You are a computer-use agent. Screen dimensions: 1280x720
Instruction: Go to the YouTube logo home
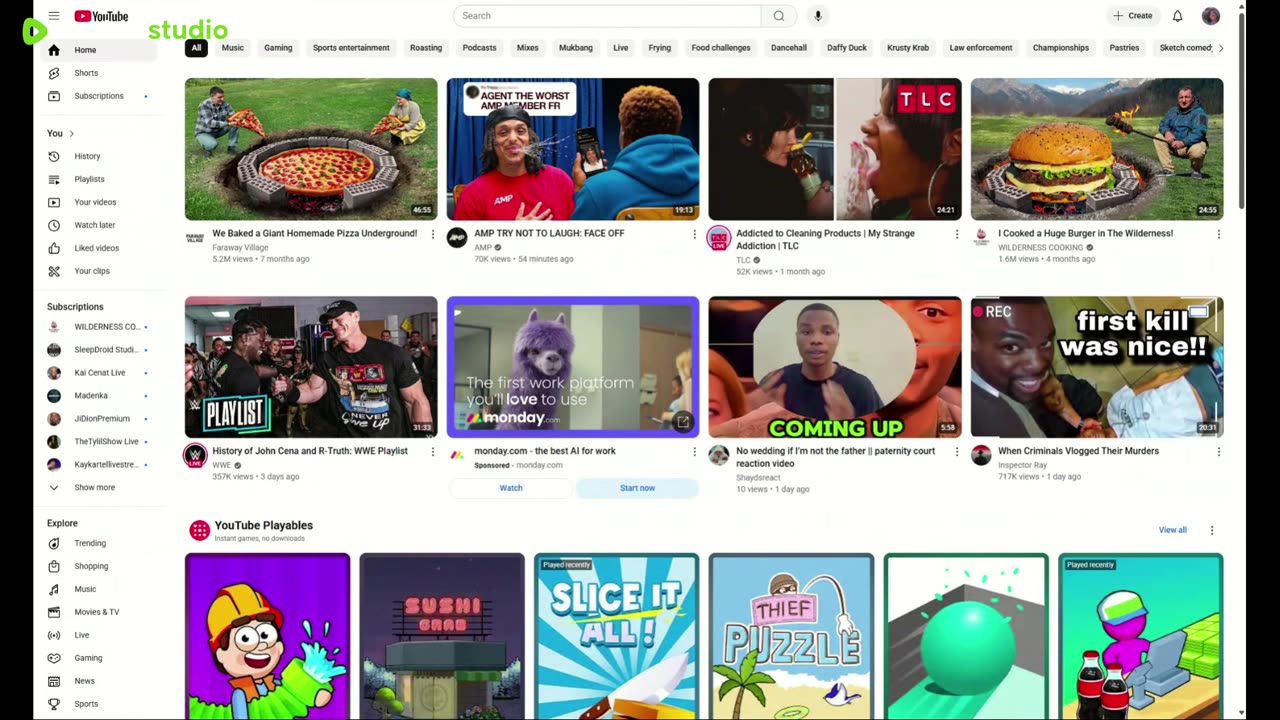[101, 16]
